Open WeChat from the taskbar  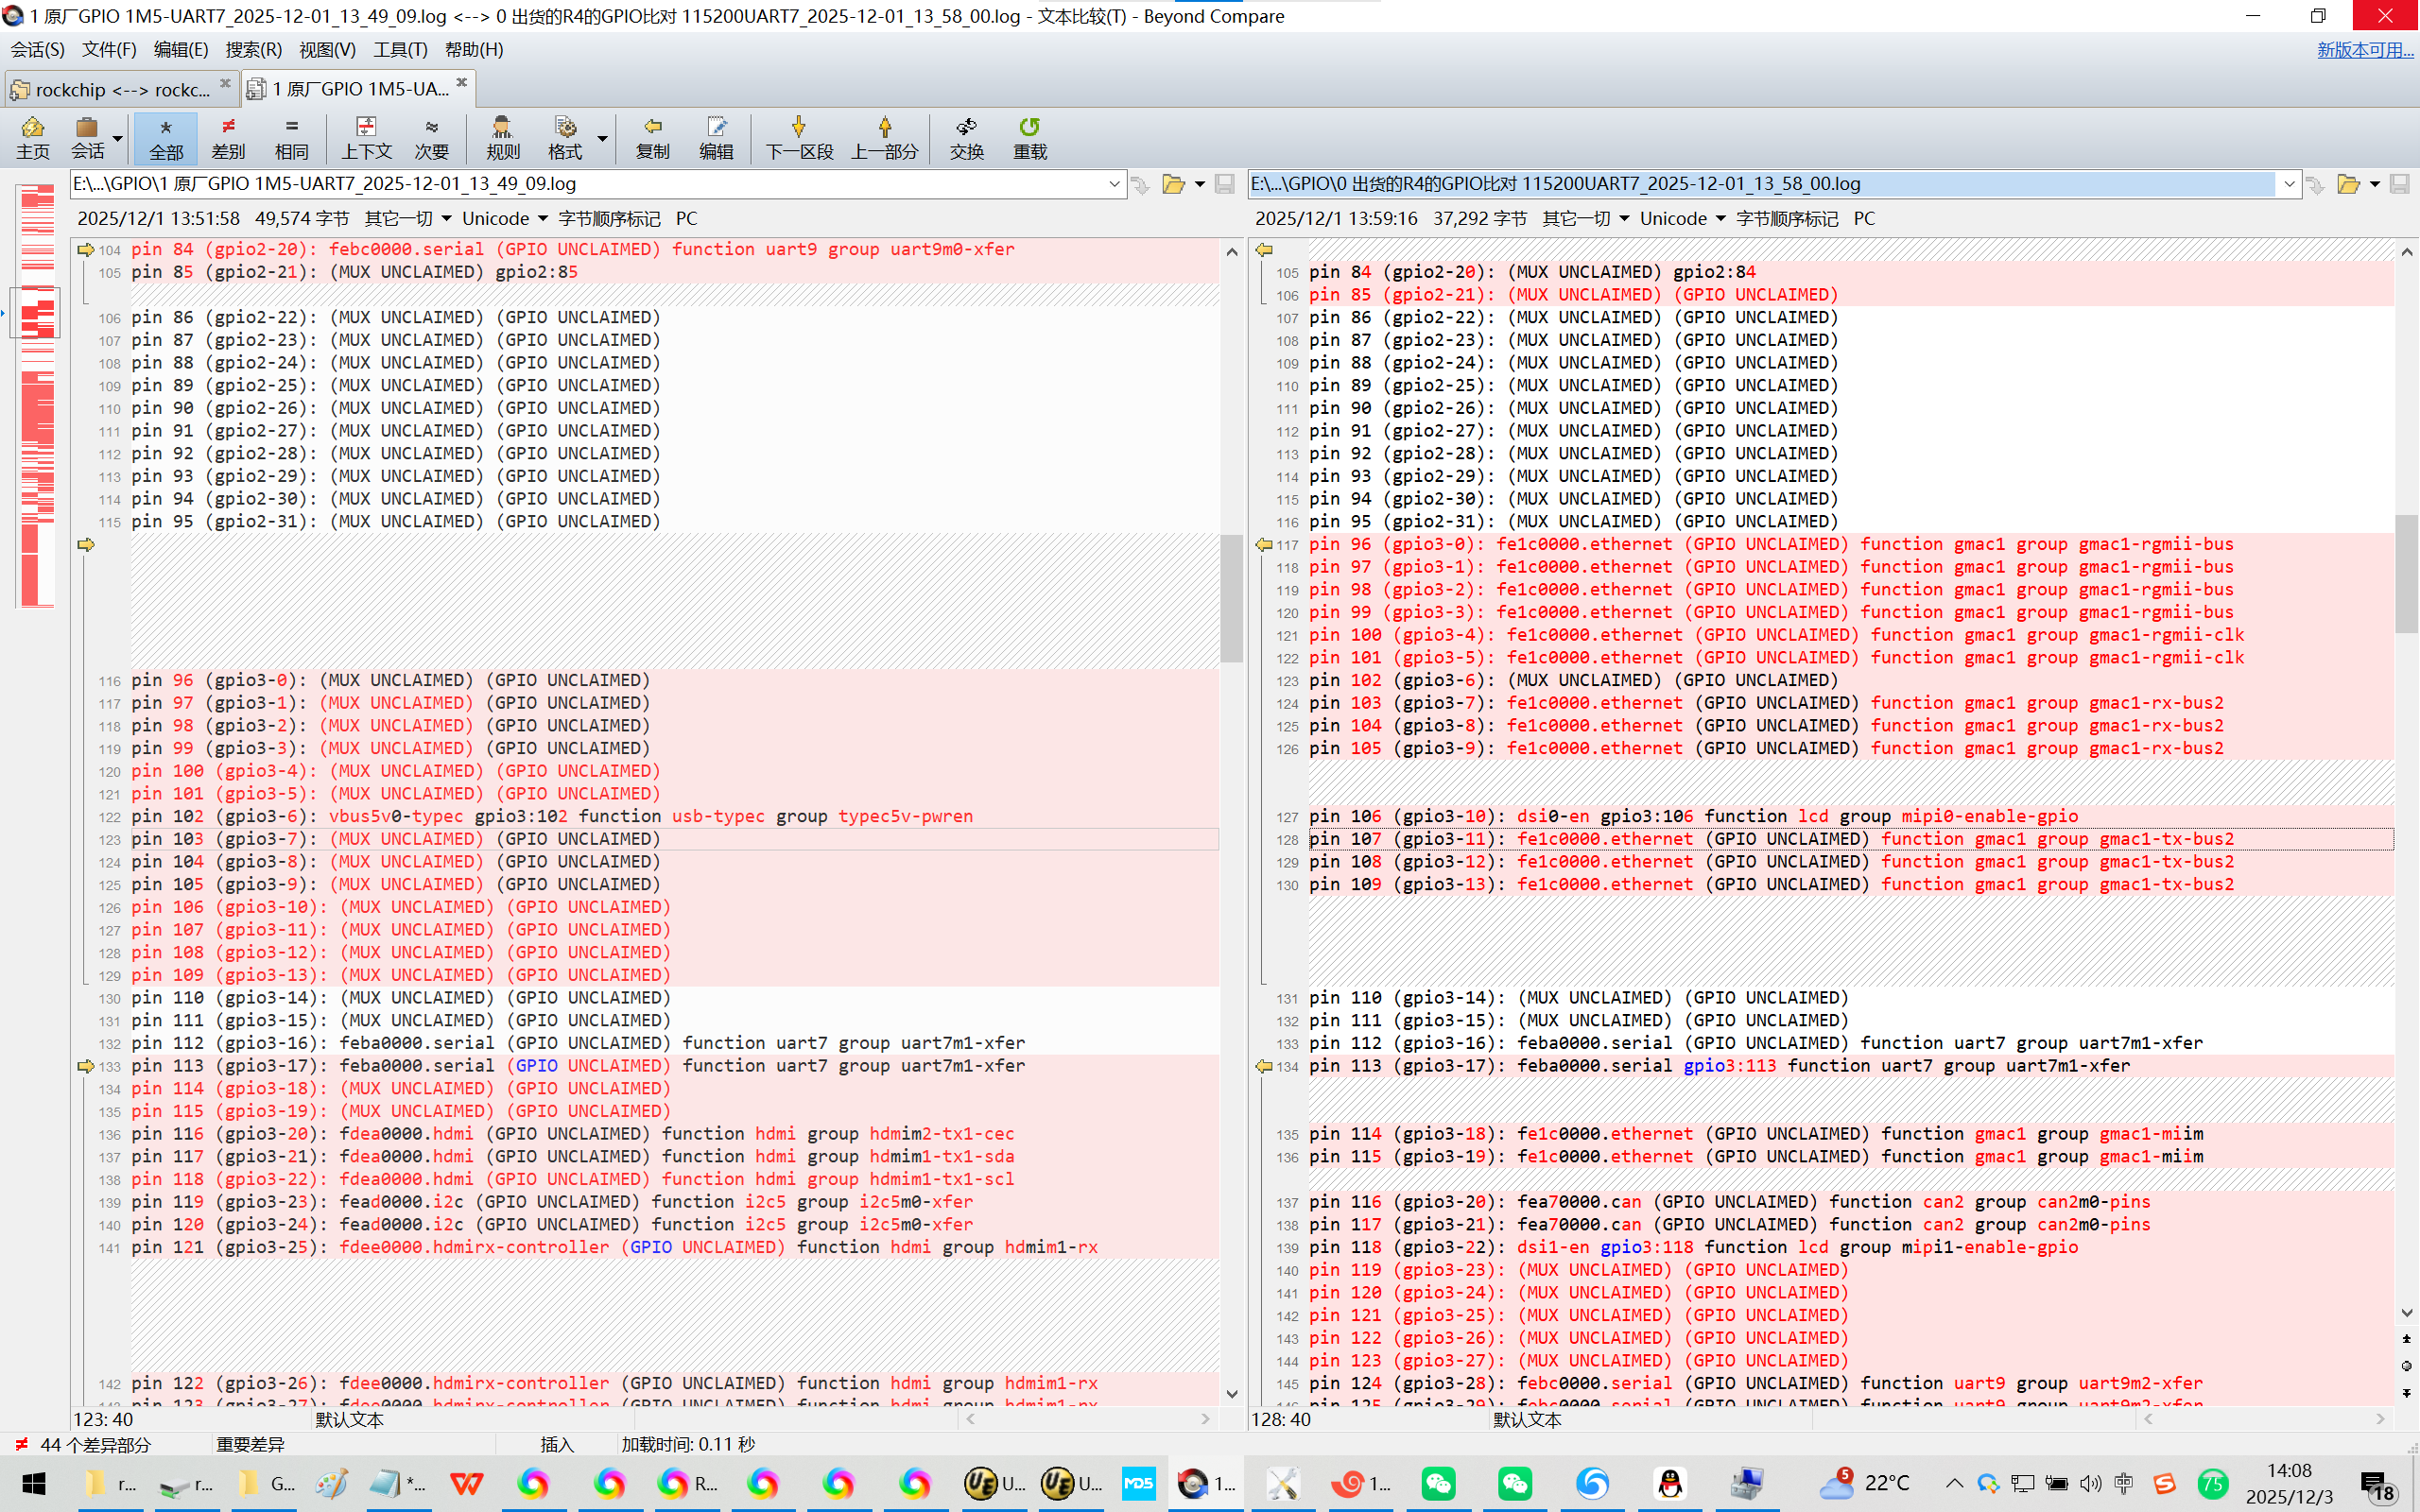click(x=1438, y=1483)
